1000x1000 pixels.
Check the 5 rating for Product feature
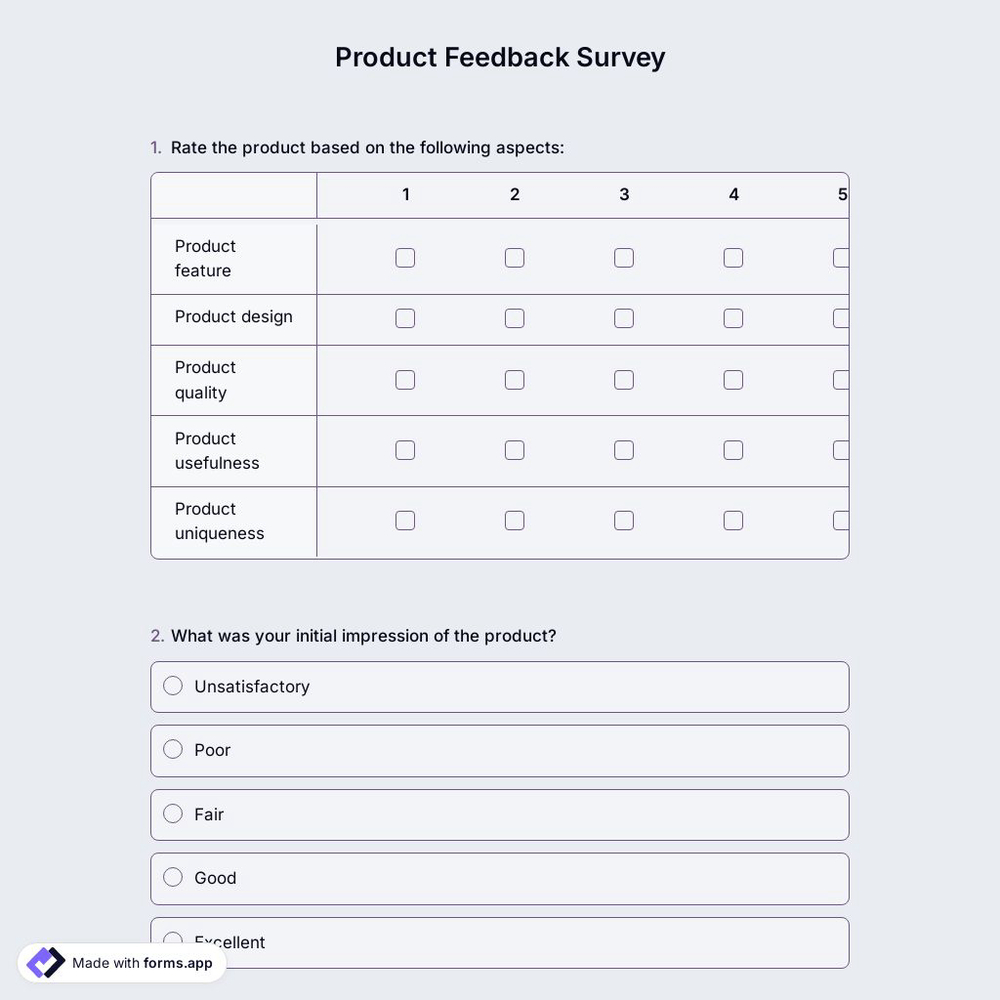841,257
